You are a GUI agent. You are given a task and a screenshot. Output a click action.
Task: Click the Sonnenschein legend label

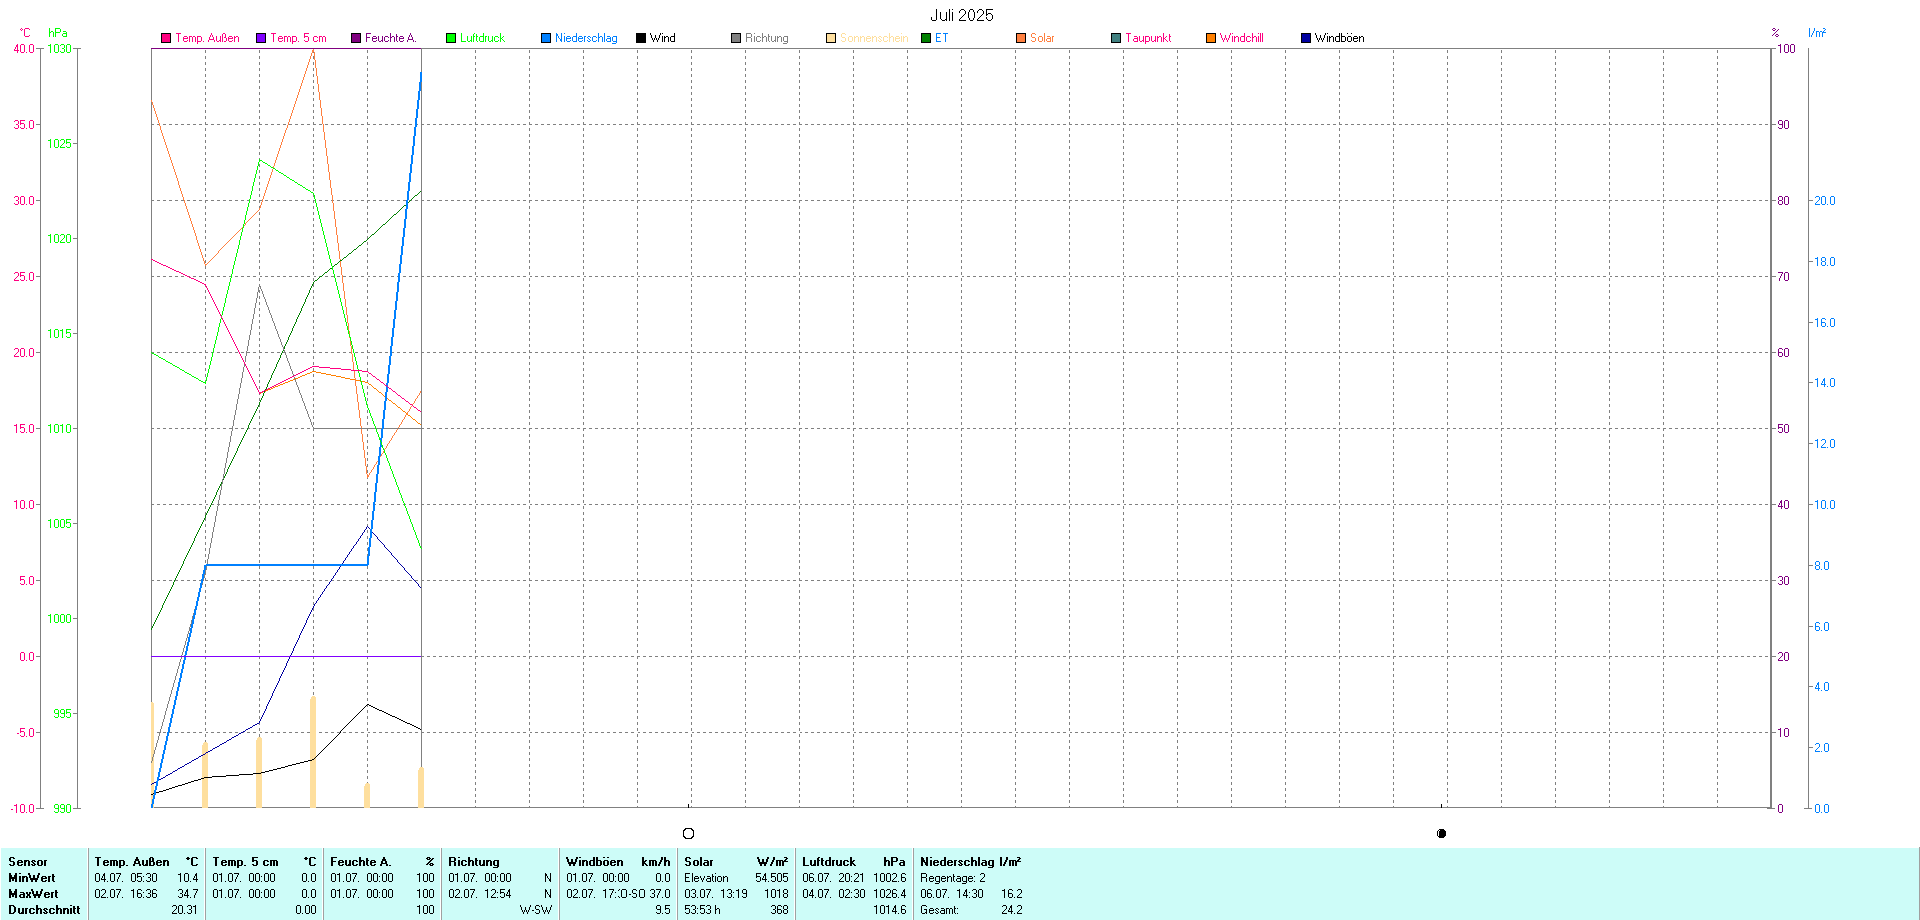click(x=873, y=38)
